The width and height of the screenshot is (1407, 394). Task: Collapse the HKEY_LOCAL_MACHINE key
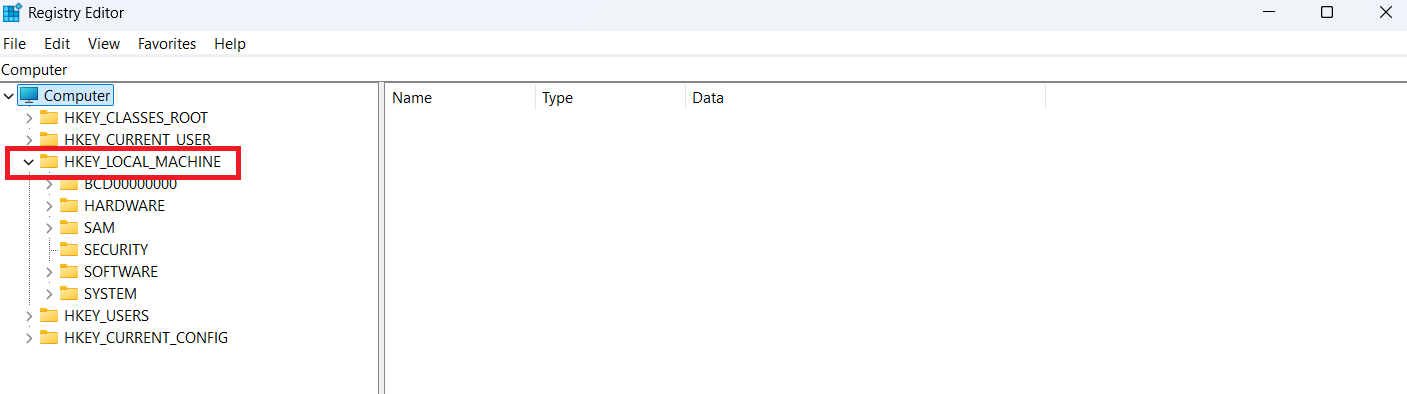point(29,161)
